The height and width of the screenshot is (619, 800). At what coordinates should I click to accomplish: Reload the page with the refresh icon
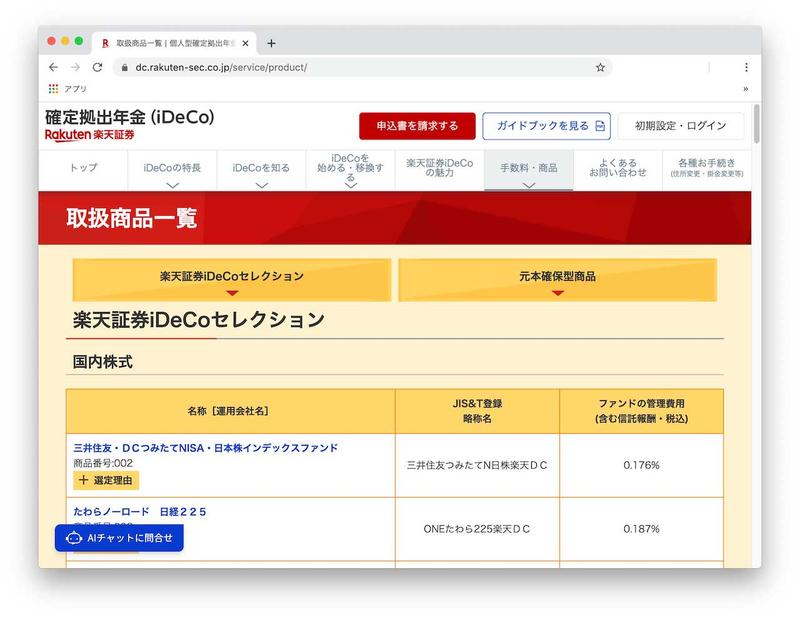pyautogui.click(x=97, y=67)
